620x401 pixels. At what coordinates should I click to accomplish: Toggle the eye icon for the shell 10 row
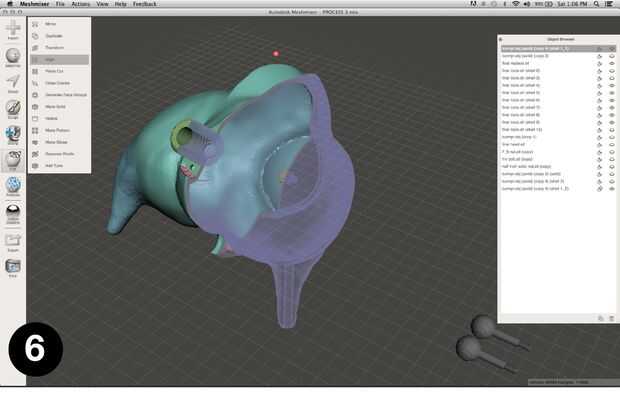click(x=612, y=130)
